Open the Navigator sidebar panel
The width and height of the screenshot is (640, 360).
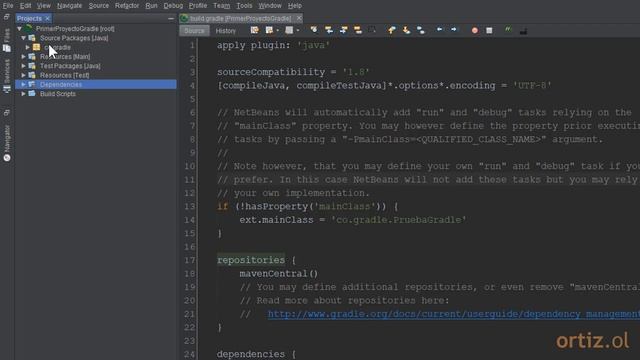(7, 143)
